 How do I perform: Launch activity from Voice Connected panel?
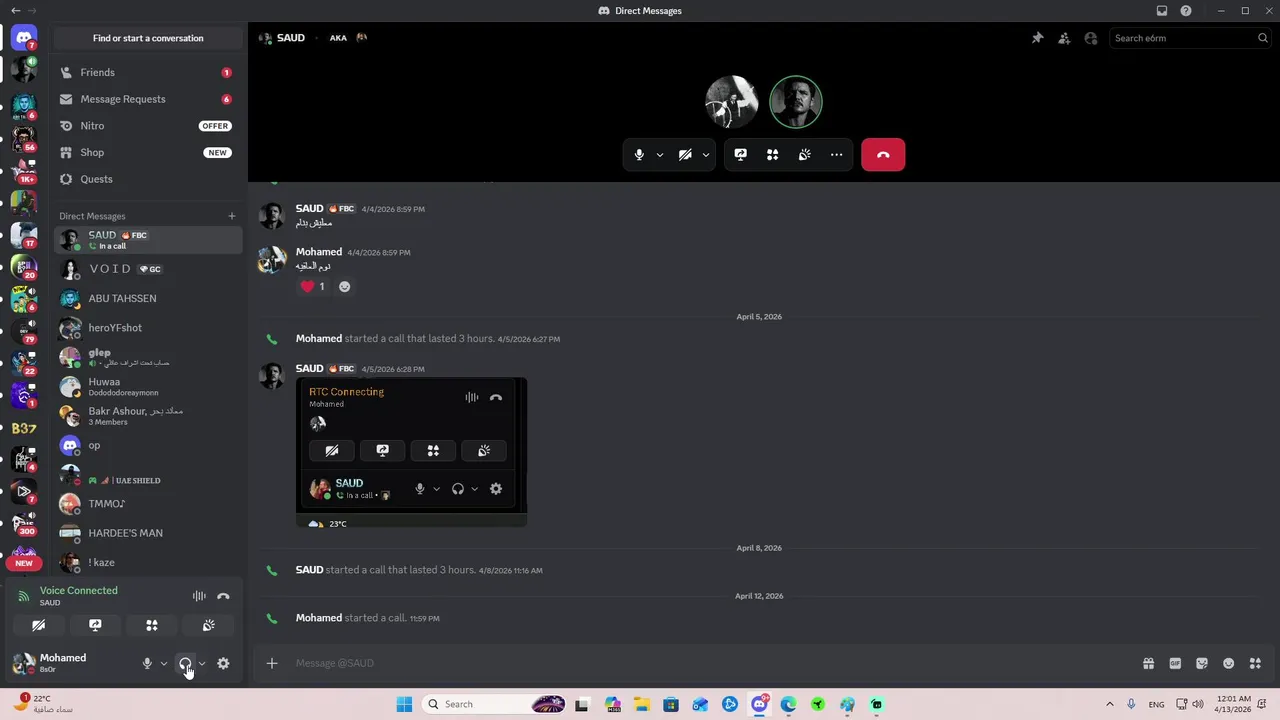pyautogui.click(x=152, y=625)
